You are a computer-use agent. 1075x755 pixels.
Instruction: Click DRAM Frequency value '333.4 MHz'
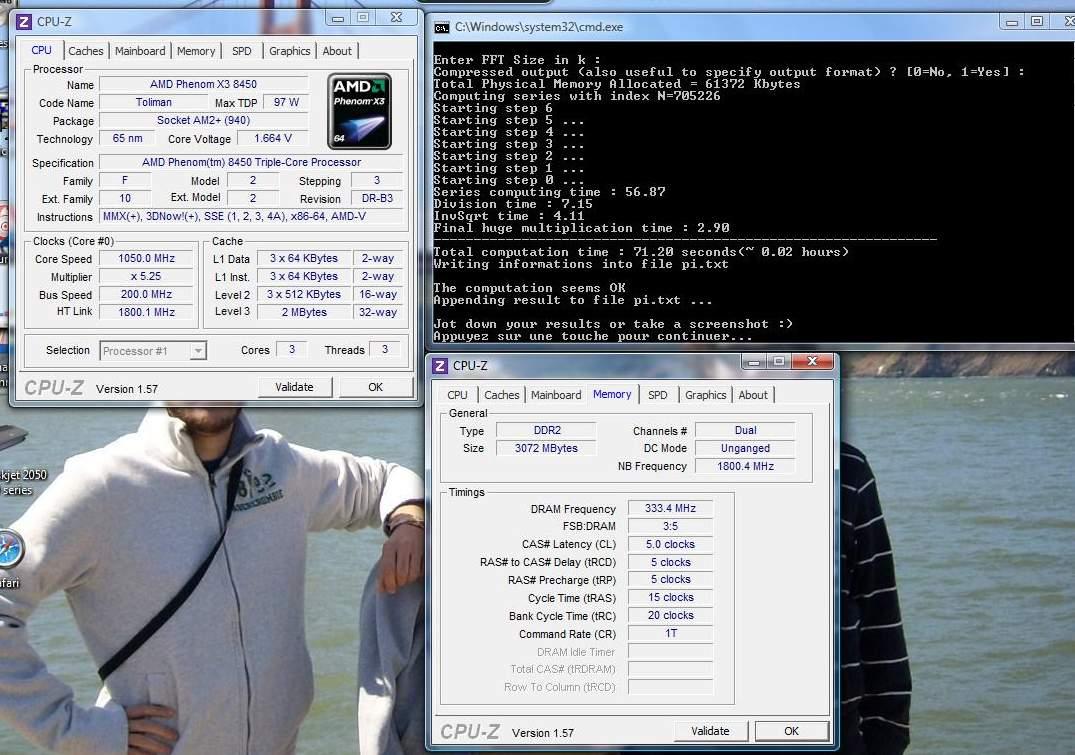click(671, 509)
